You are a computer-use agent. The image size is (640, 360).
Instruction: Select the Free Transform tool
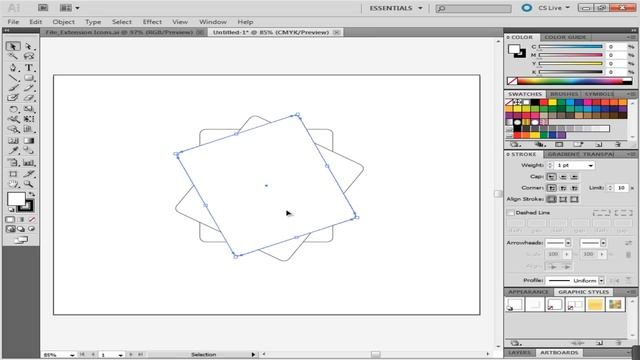pyautogui.click(x=28, y=119)
